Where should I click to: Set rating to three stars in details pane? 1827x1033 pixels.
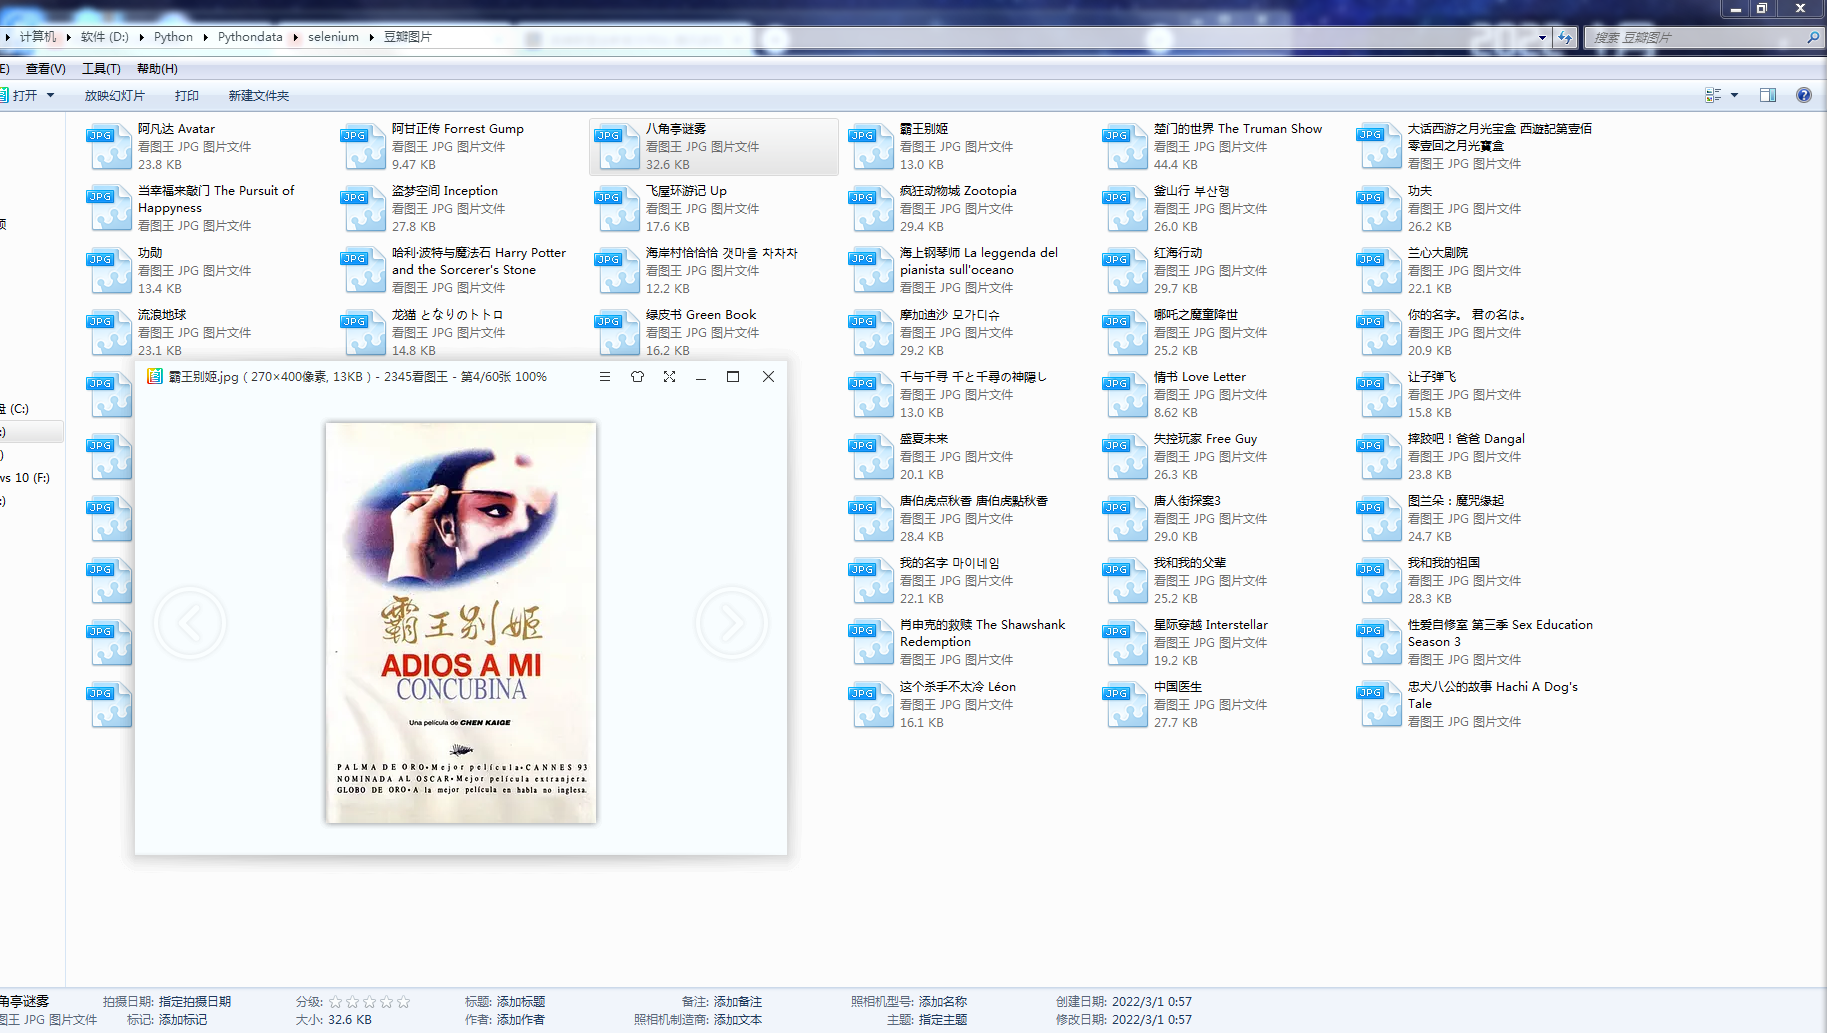[x=370, y=1001]
